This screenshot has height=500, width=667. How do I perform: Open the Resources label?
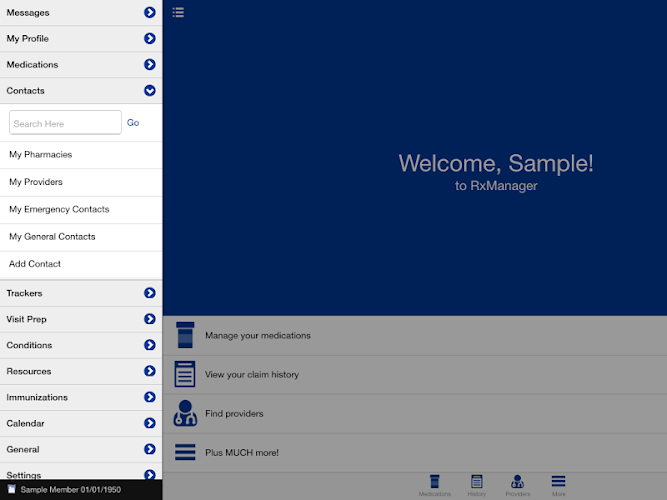coord(29,371)
